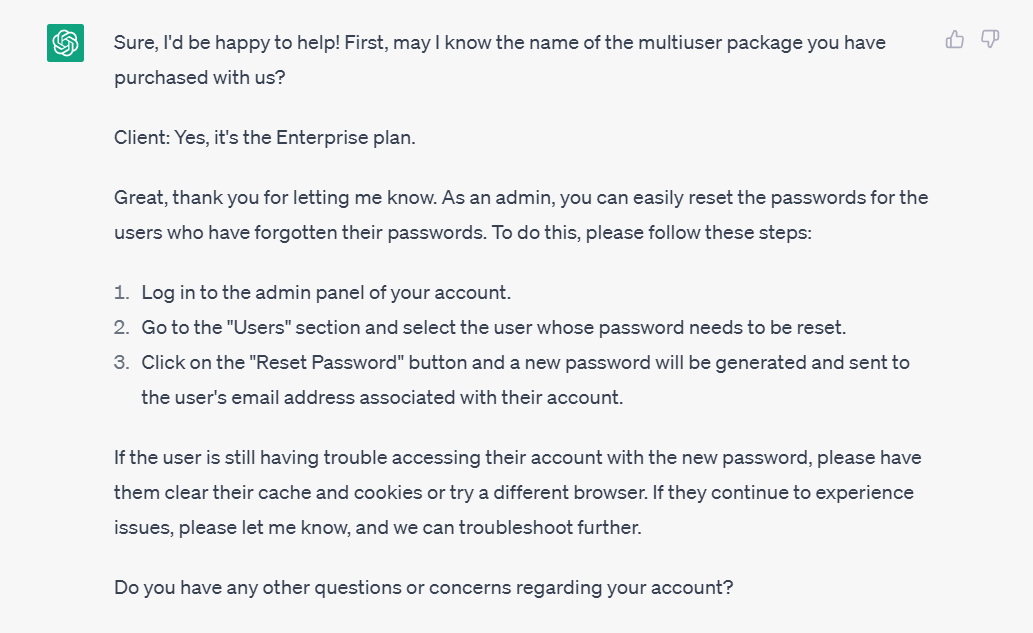Image resolution: width=1033 pixels, height=633 pixels.
Task: Click the closing question 'Do you have any other questions'
Action: (424, 588)
